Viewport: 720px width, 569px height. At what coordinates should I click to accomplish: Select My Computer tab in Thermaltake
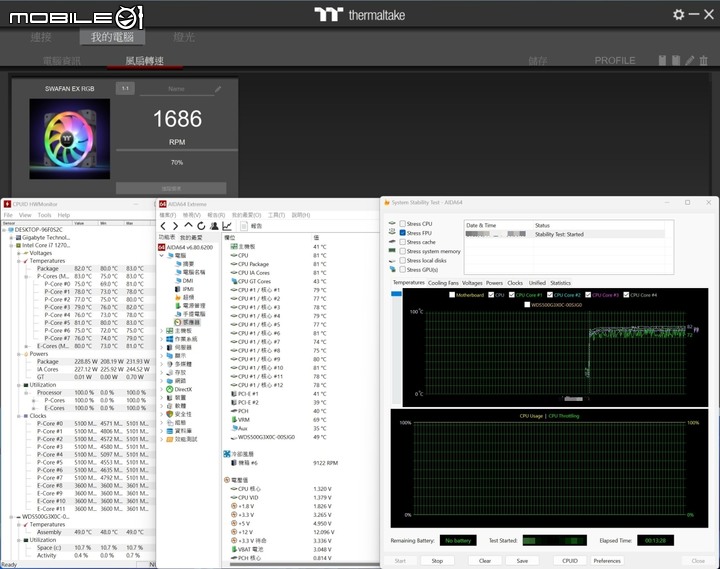click(x=112, y=37)
